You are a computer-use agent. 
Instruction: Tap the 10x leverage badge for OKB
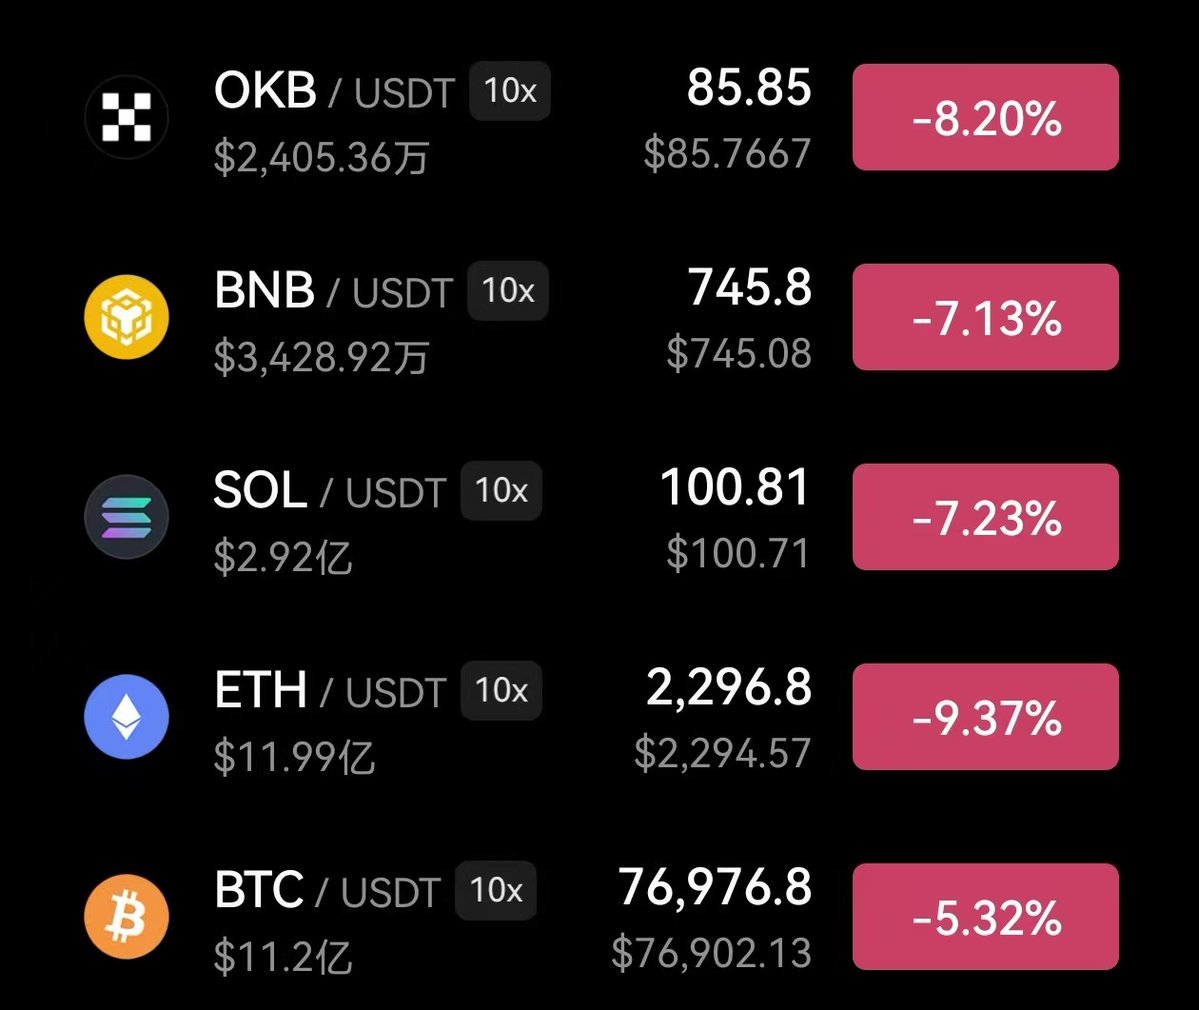[x=510, y=91]
